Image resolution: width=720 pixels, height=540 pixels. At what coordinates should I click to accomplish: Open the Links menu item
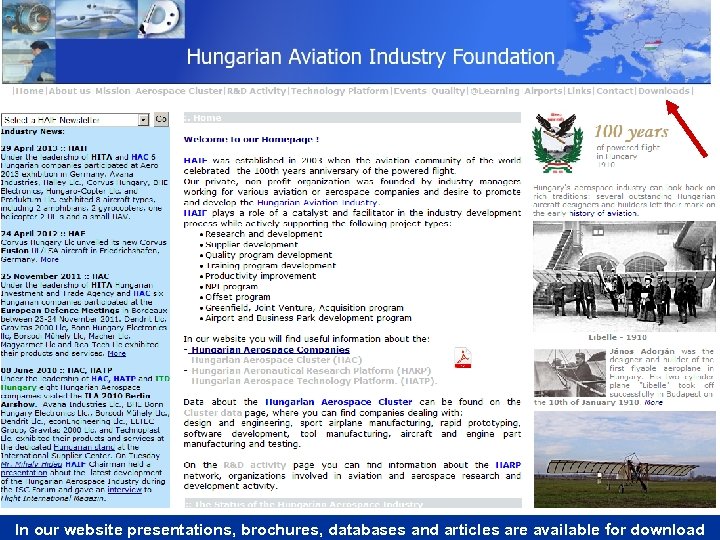pyautogui.click(x=579, y=91)
